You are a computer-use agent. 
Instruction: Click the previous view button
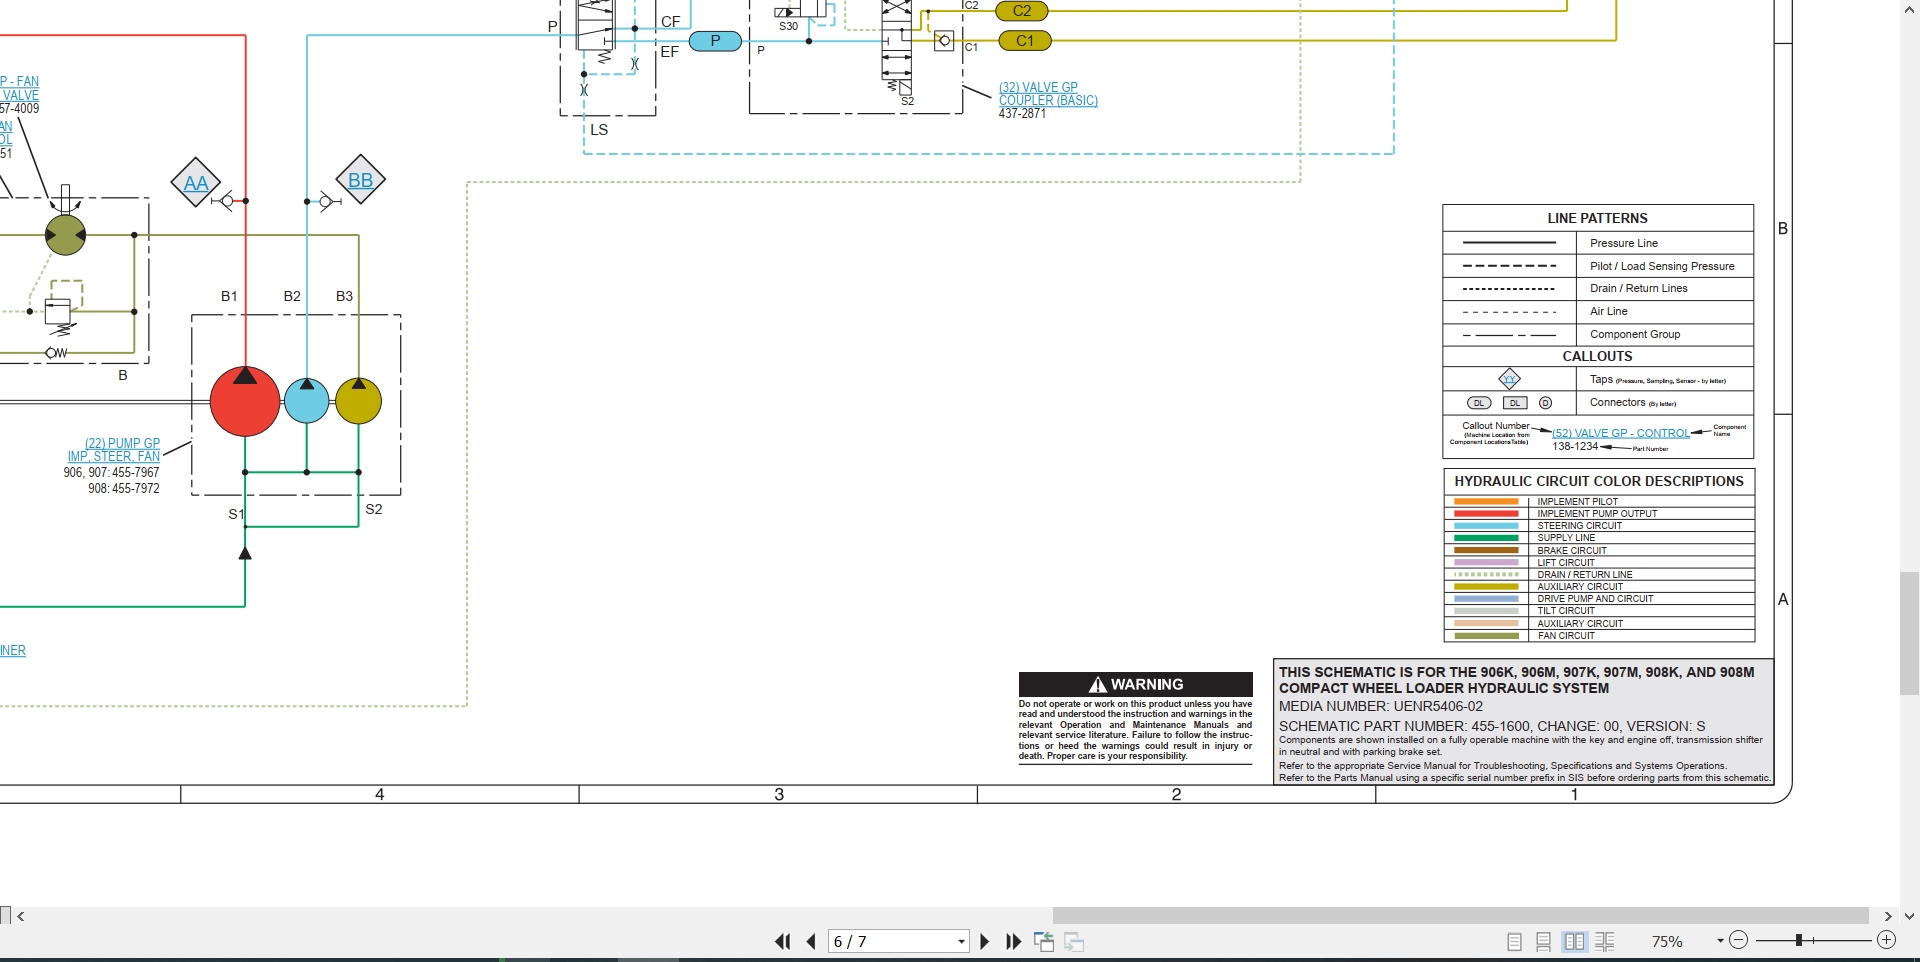click(x=1044, y=942)
